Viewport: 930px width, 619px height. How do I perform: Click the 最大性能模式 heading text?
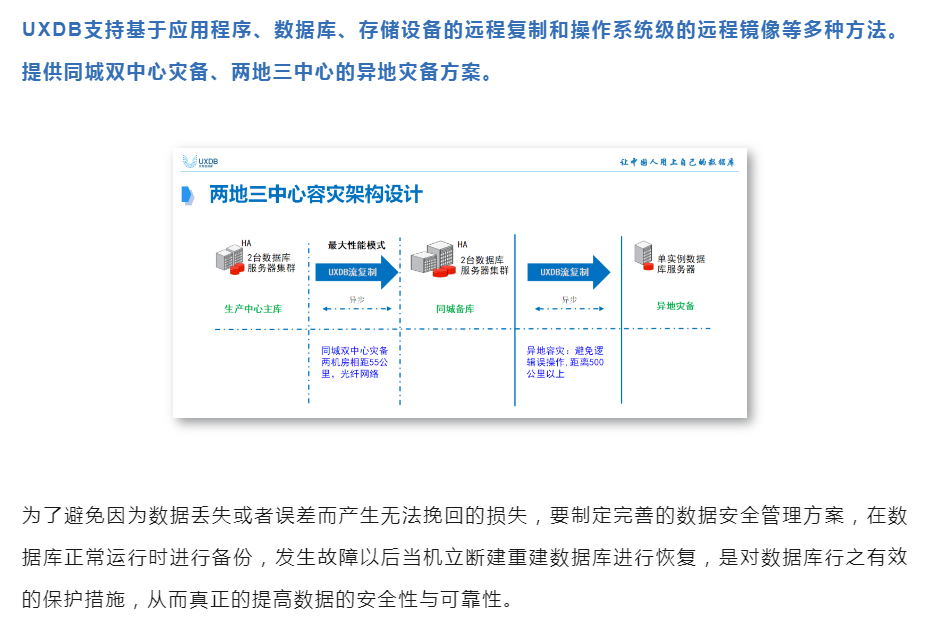tap(356, 245)
